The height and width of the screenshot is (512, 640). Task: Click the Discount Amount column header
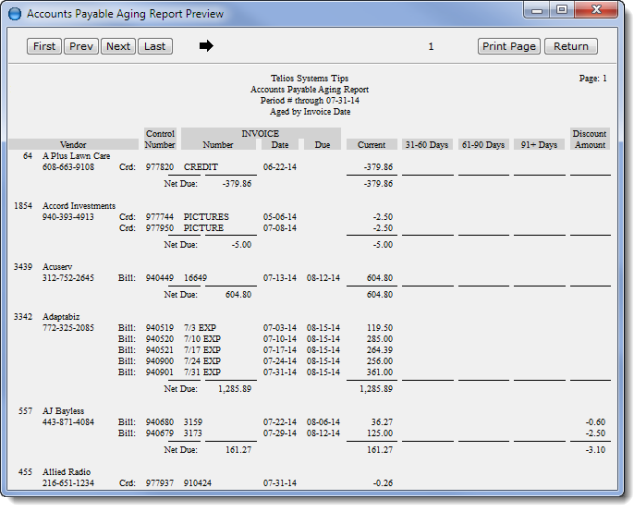click(x=590, y=139)
